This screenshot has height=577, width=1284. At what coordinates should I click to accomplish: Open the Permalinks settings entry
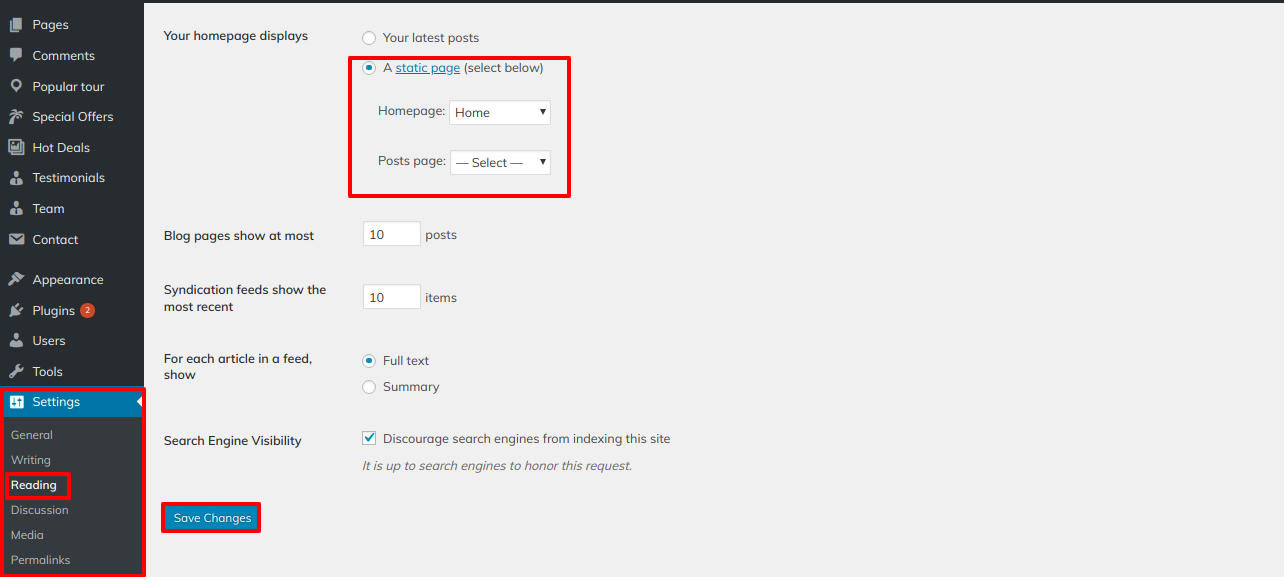click(40, 560)
